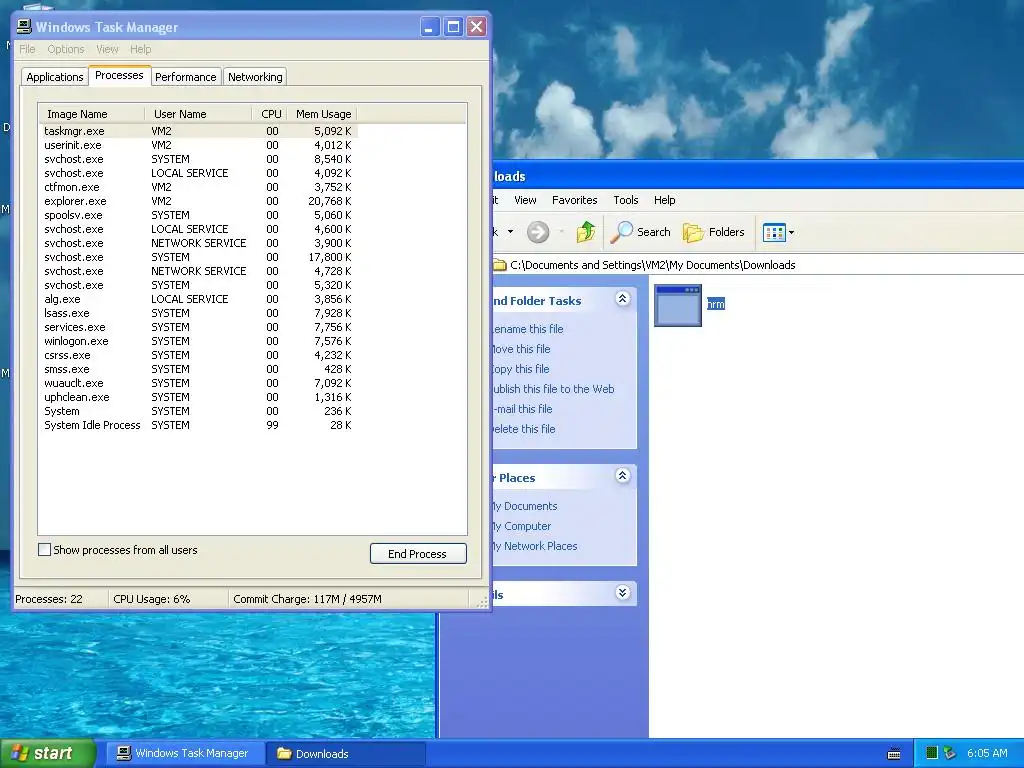Click the keyboard icon in the taskbar
This screenshot has height=768, width=1024.
(894, 754)
